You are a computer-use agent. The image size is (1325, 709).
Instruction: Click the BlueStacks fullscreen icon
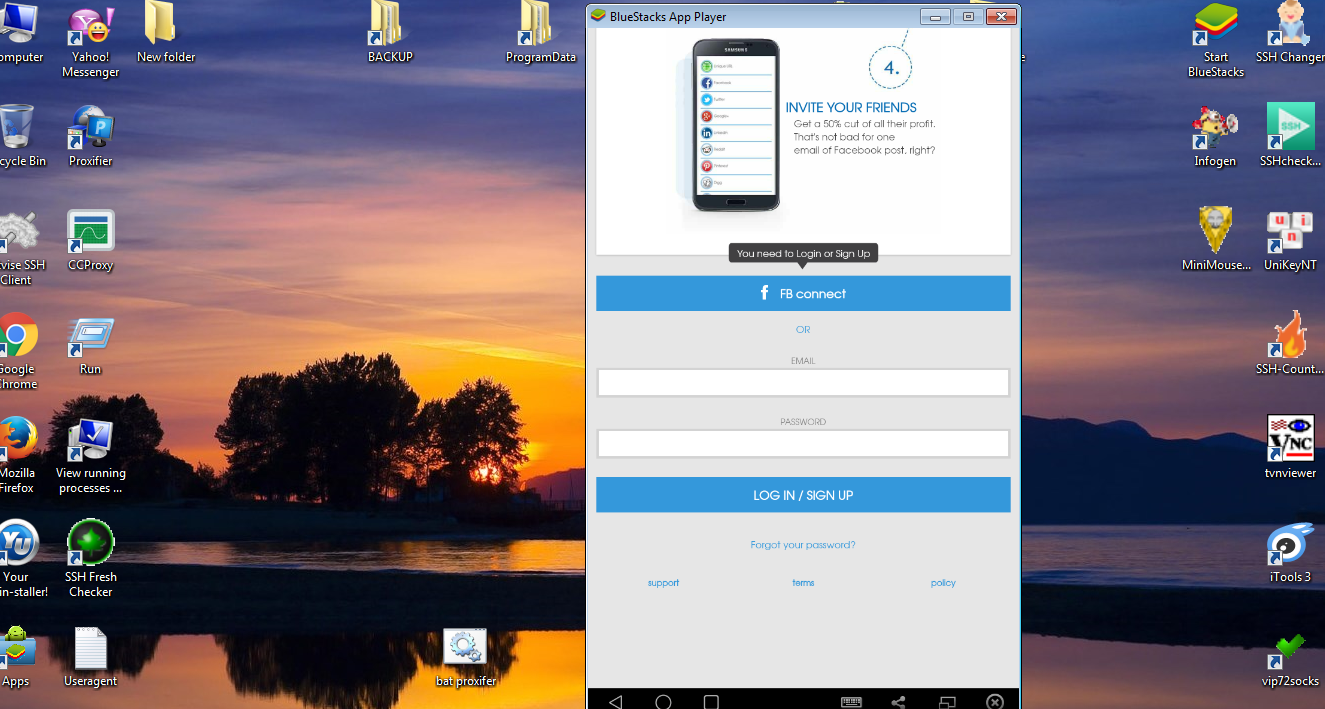(x=947, y=702)
